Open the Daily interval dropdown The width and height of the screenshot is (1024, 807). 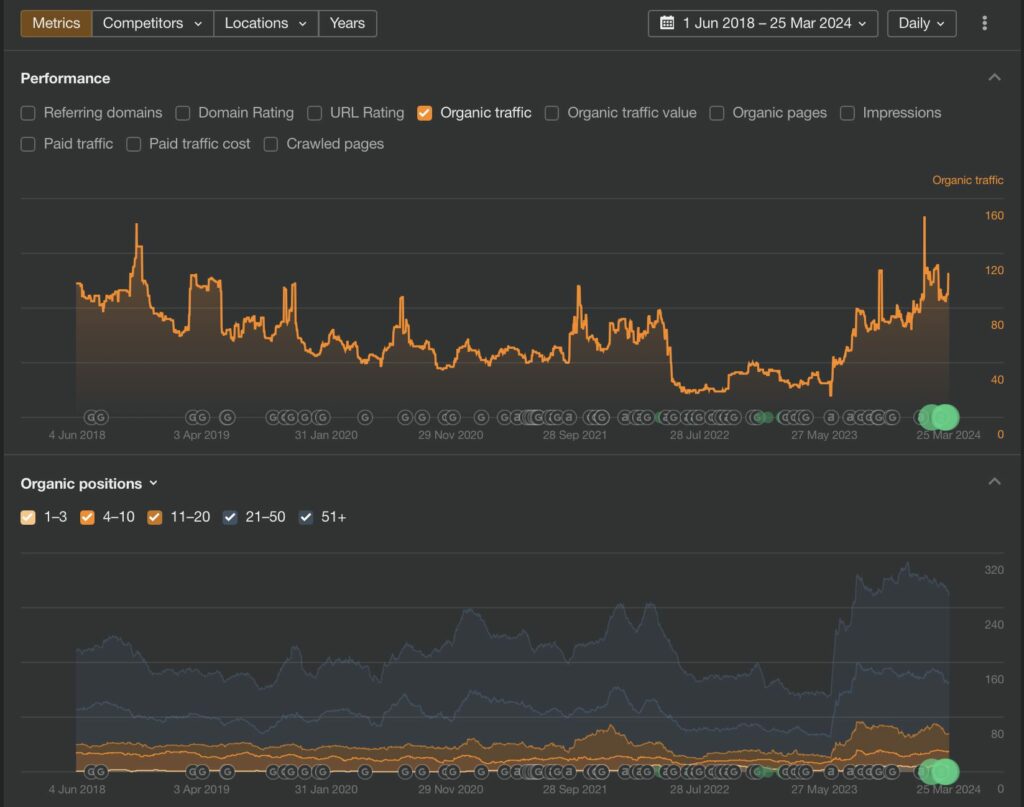click(921, 23)
